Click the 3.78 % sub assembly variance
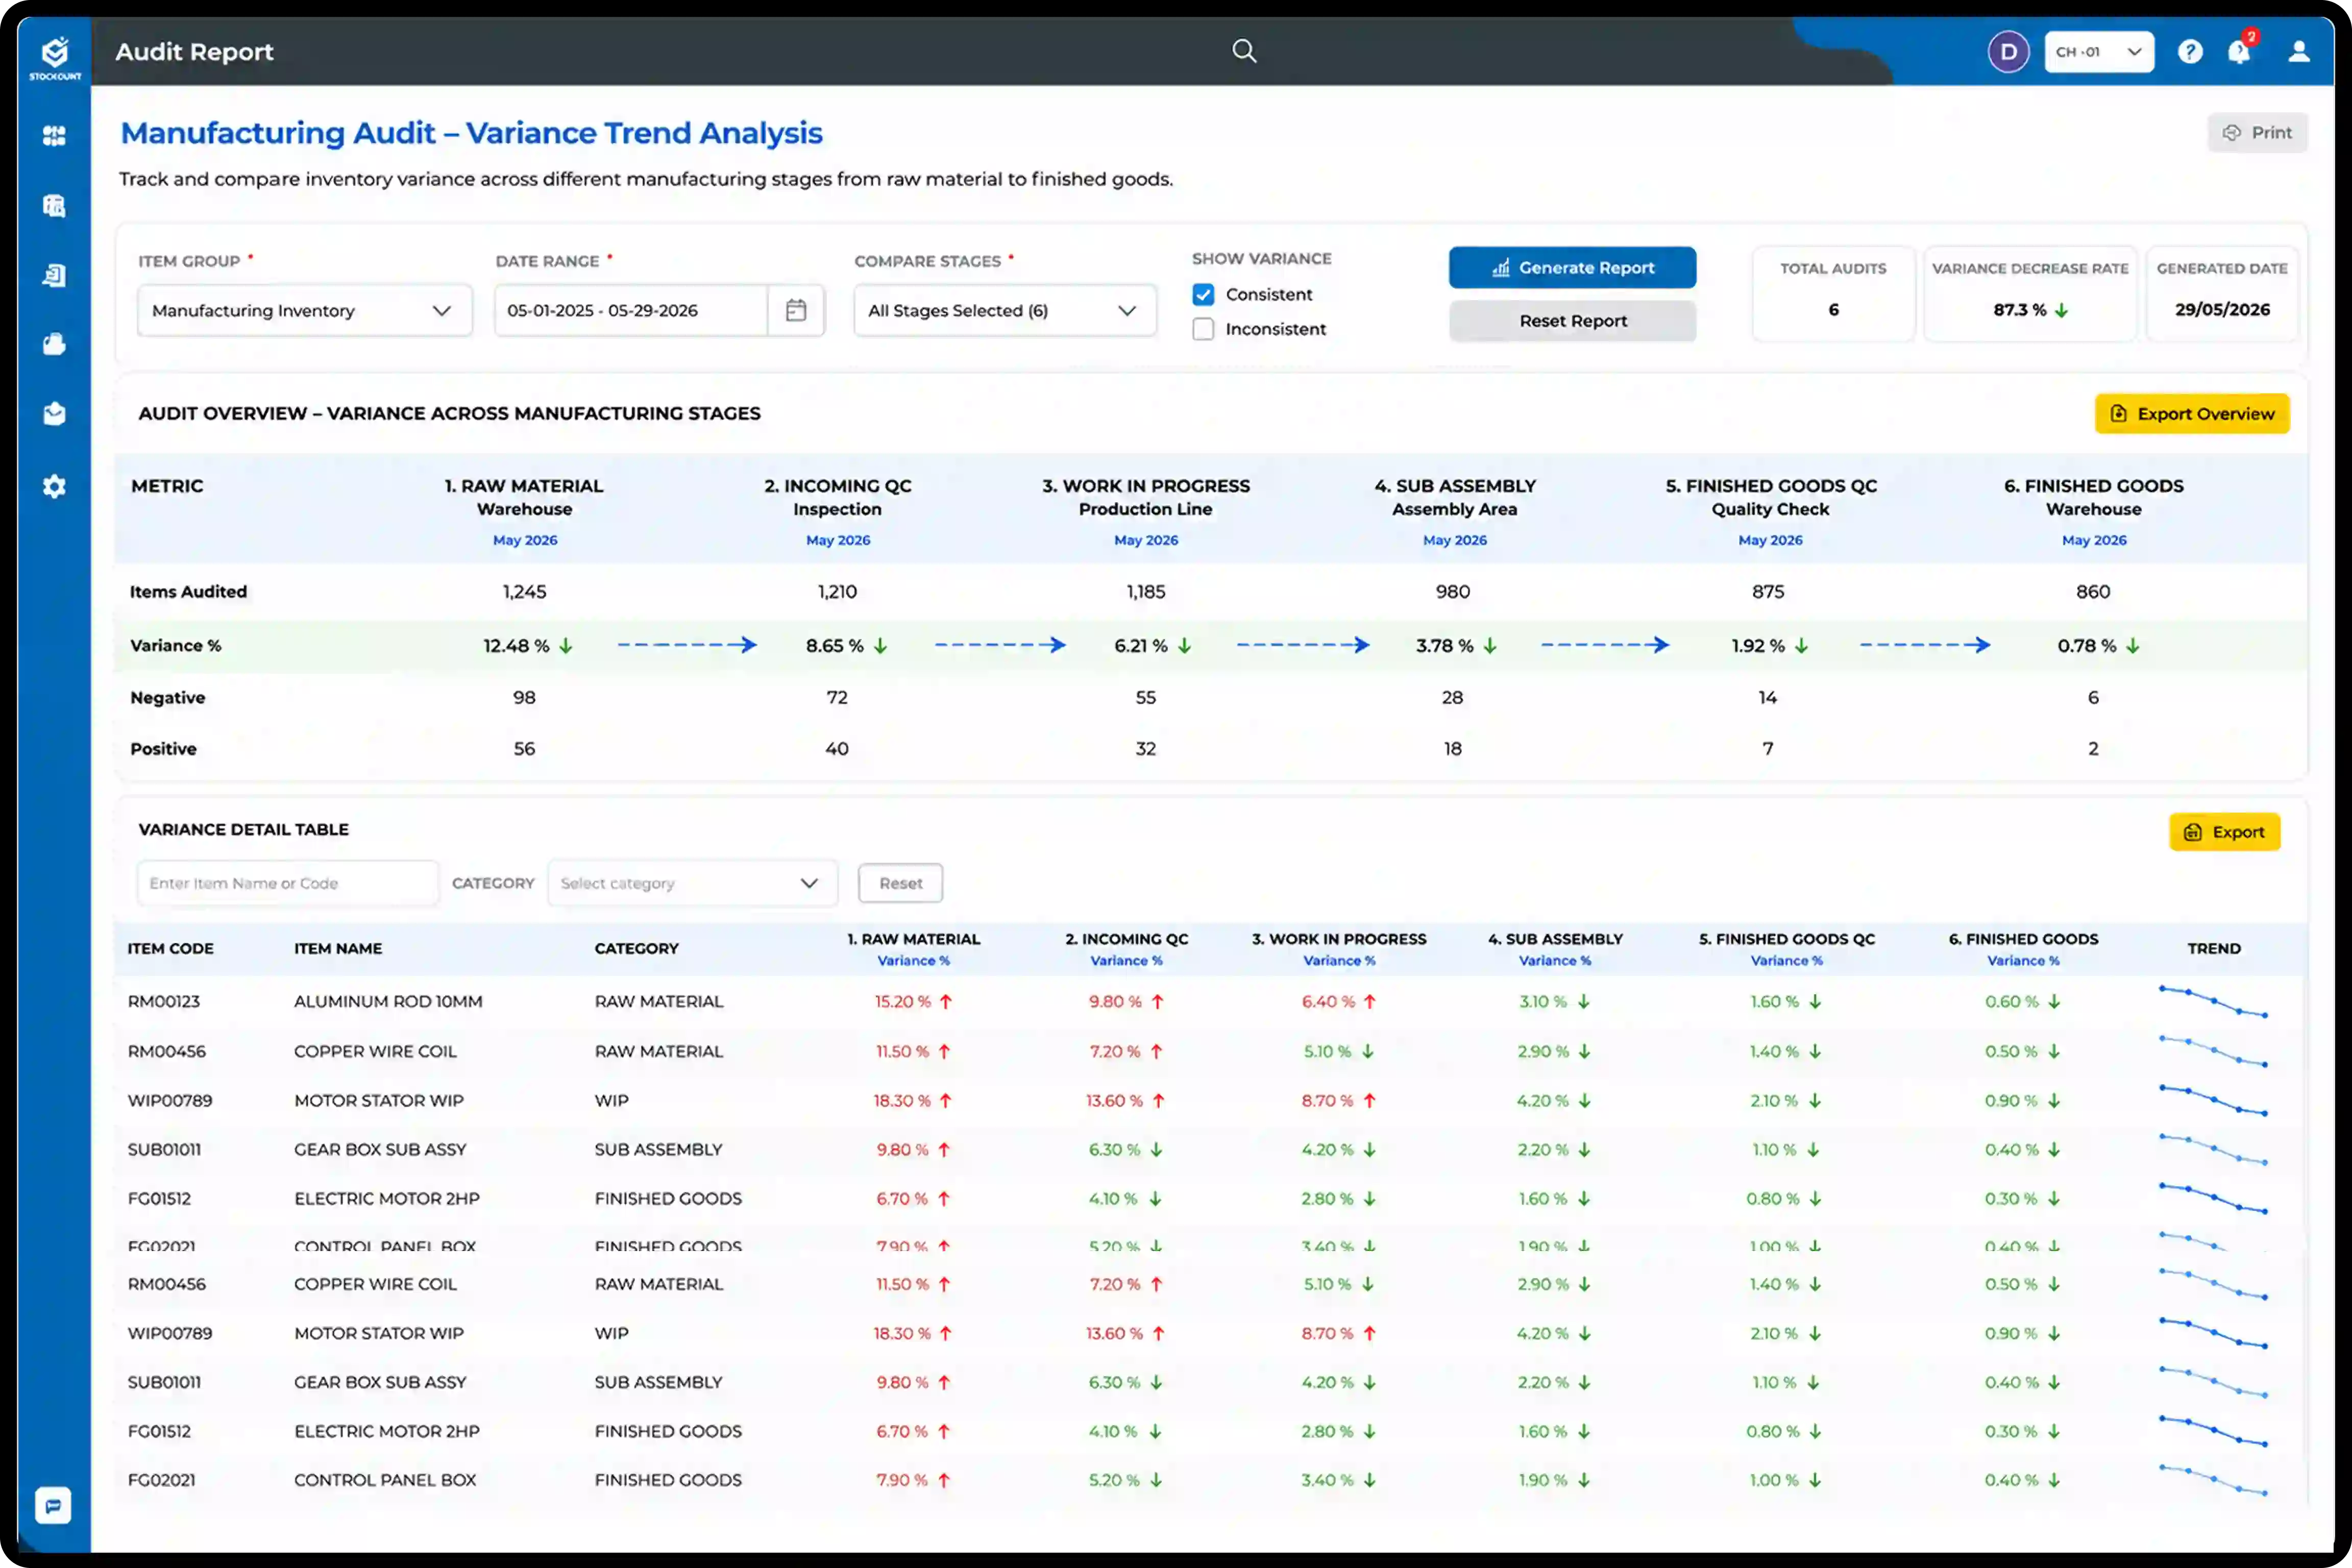 click(x=1444, y=646)
